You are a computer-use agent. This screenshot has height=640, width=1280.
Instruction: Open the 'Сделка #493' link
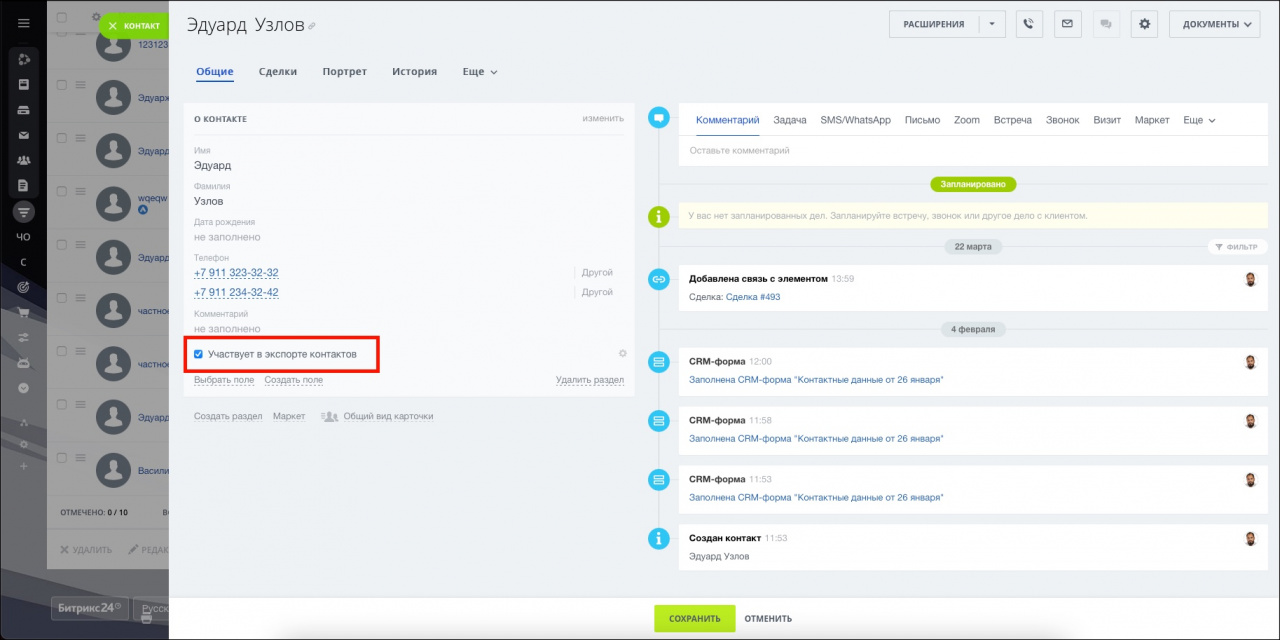[x=752, y=297]
